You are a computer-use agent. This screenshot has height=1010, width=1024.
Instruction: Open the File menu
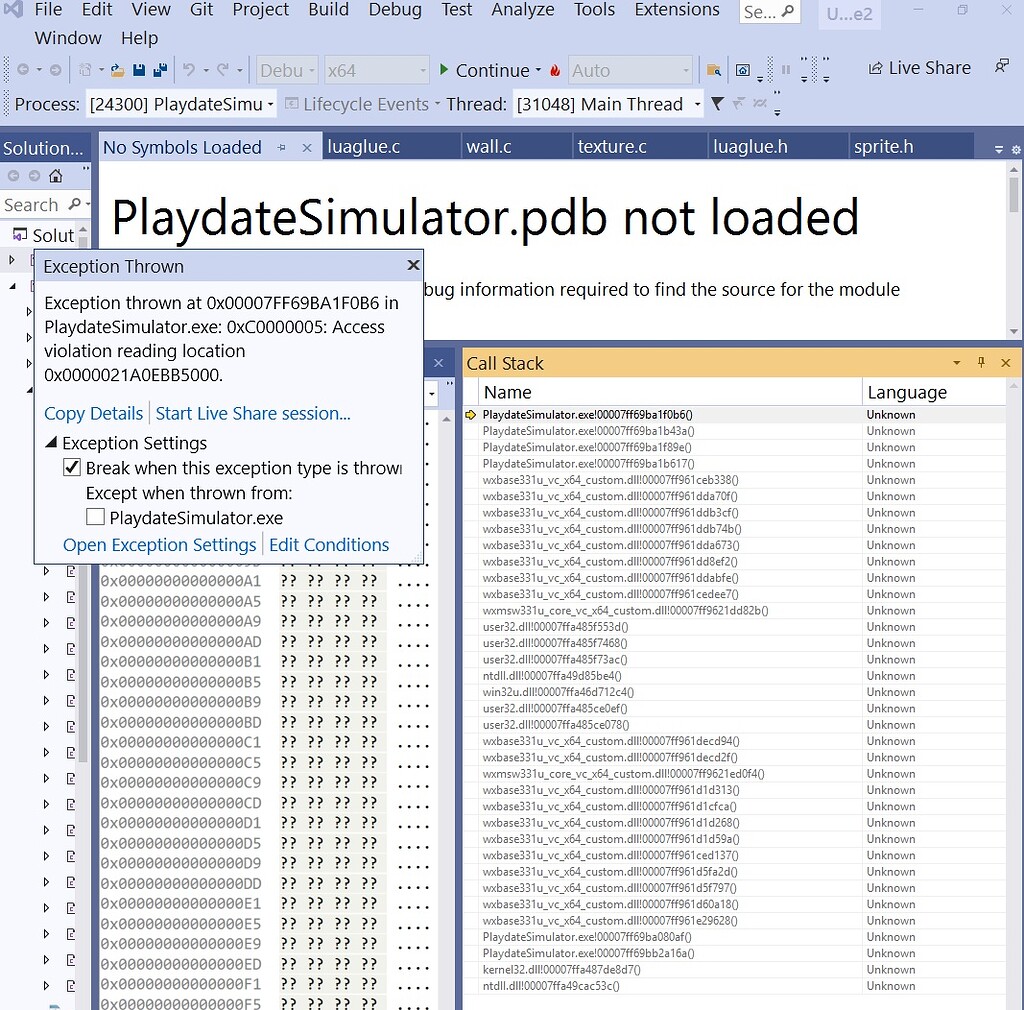click(x=48, y=10)
